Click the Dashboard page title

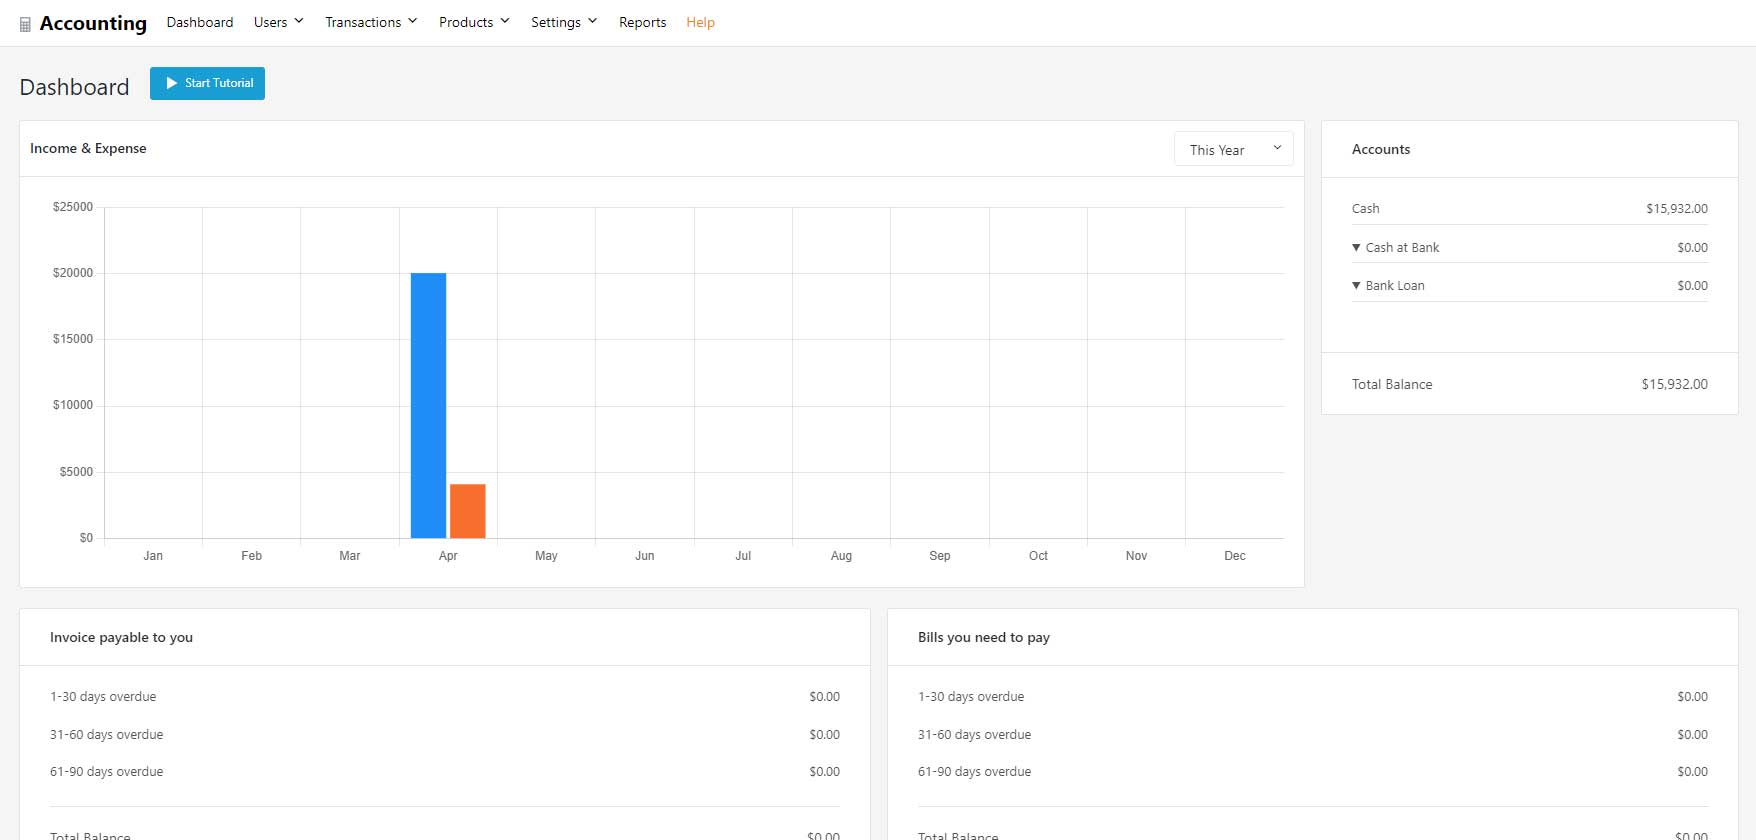pos(74,87)
